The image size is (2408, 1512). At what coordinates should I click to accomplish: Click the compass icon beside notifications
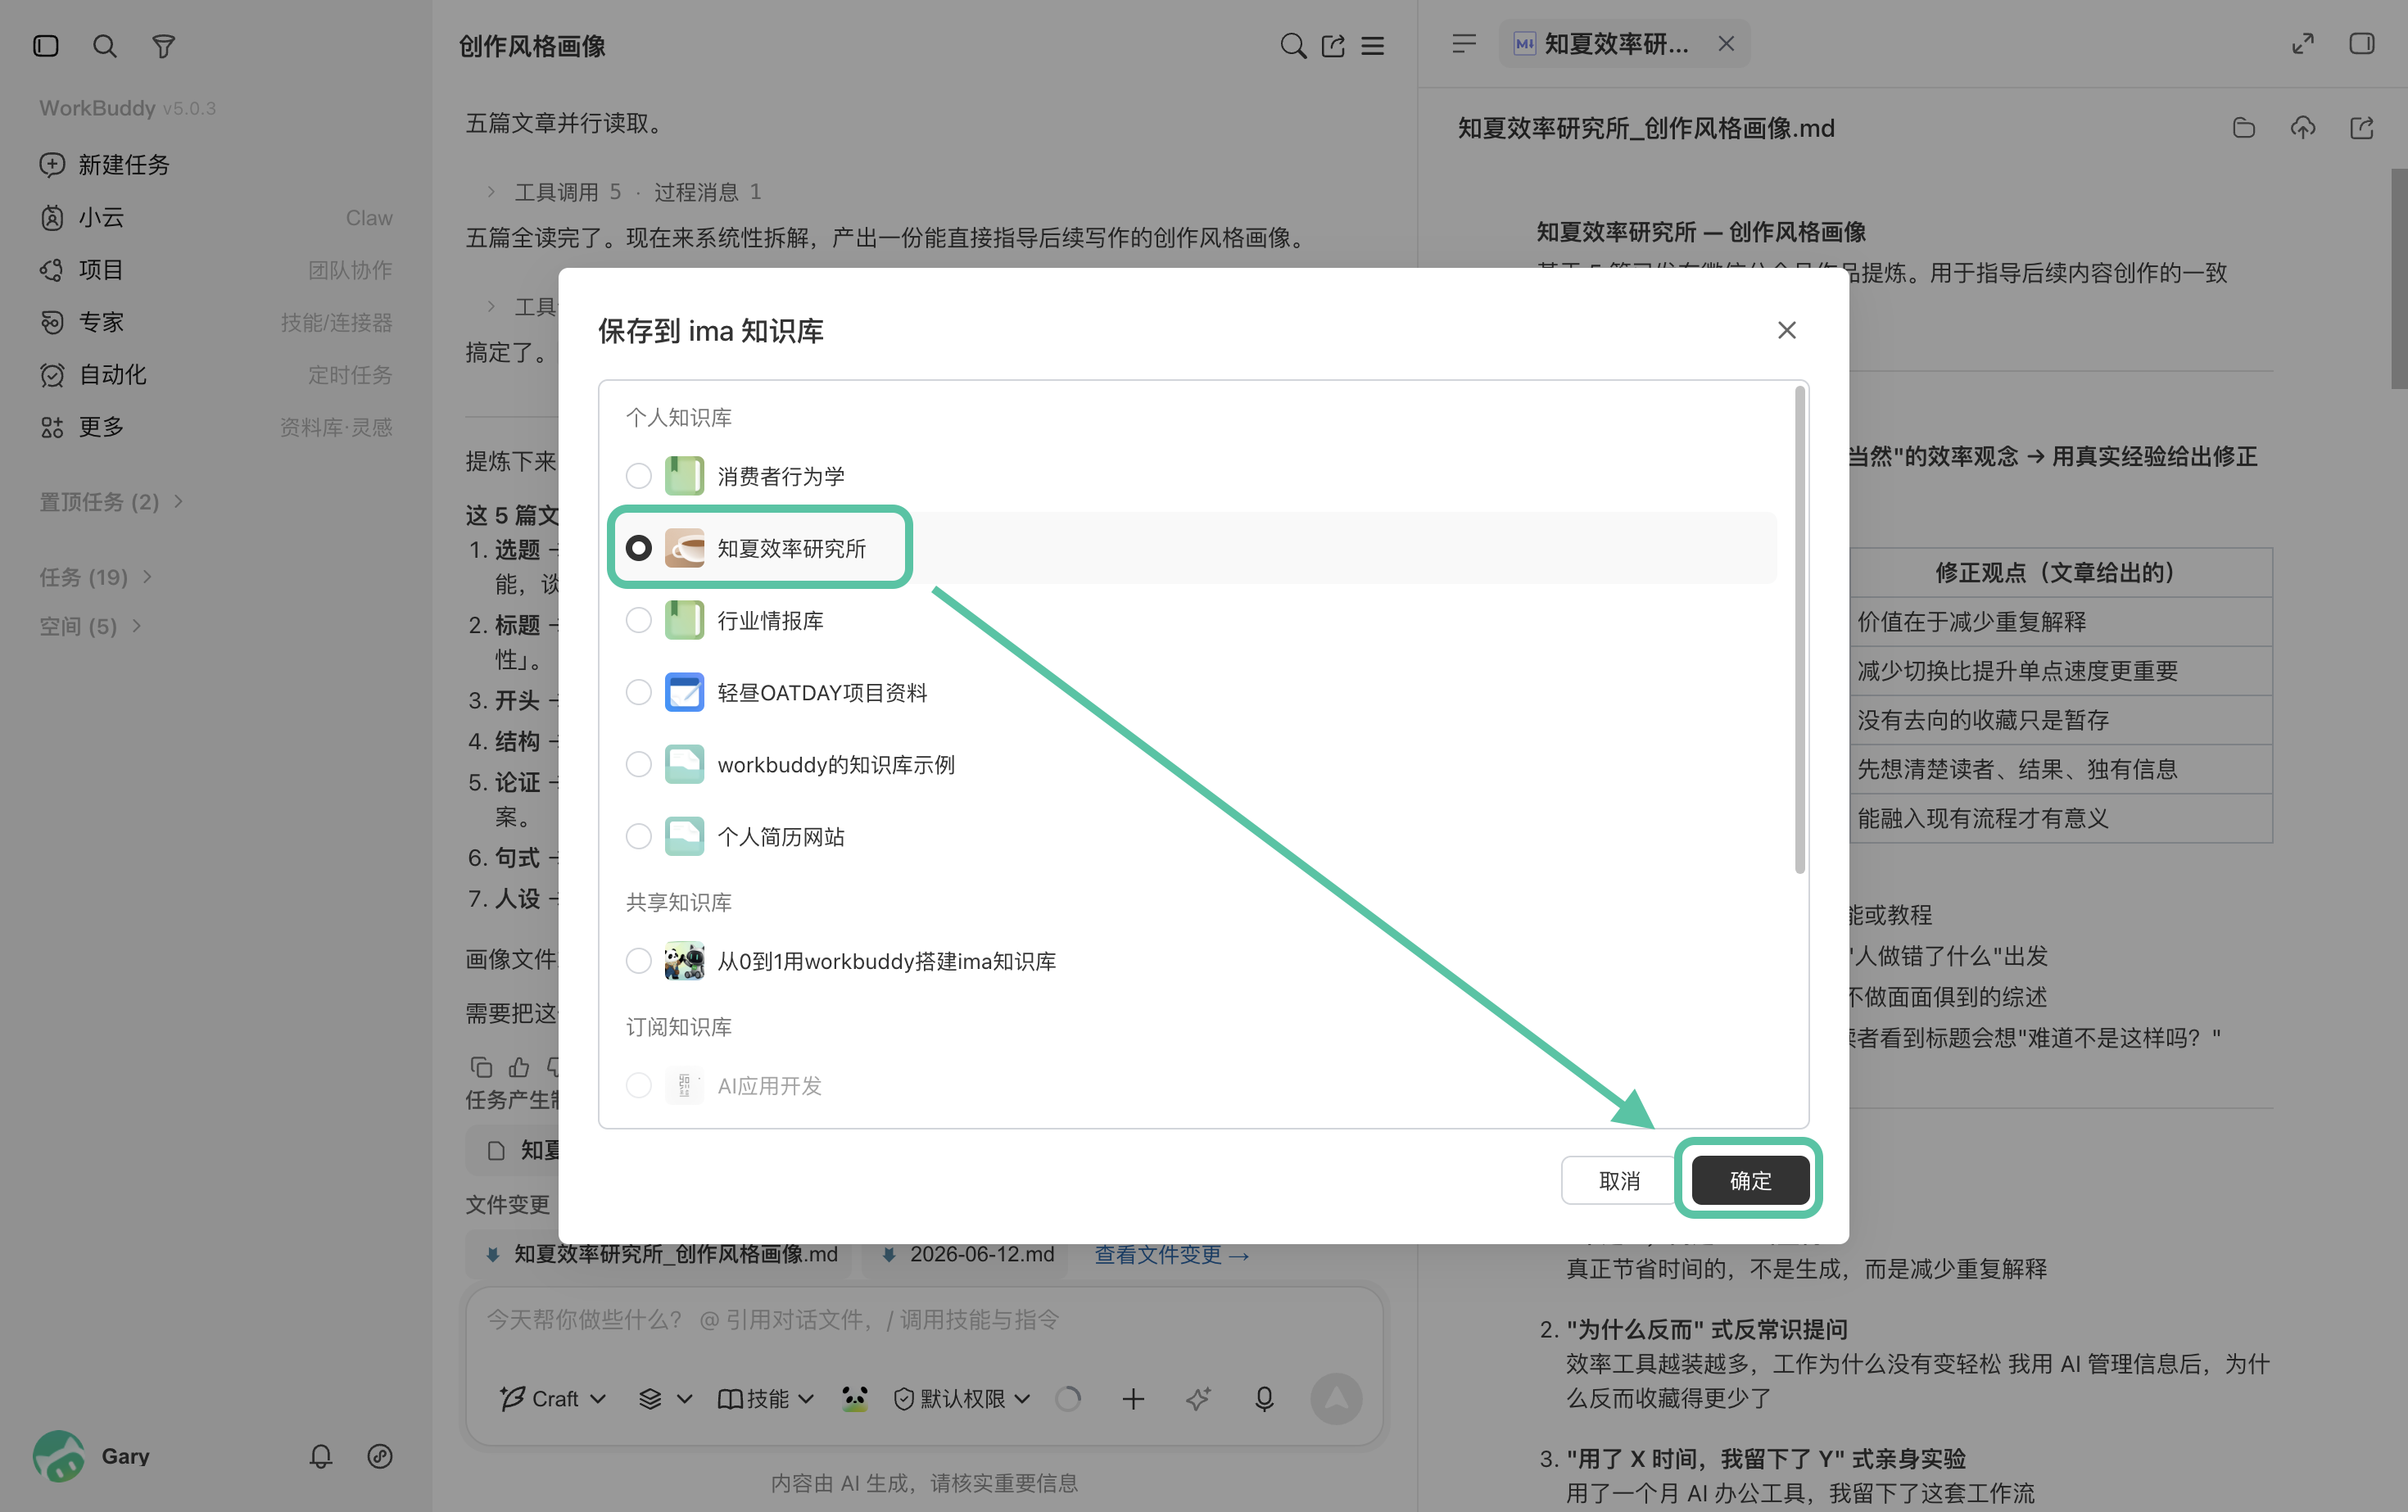pos(380,1456)
